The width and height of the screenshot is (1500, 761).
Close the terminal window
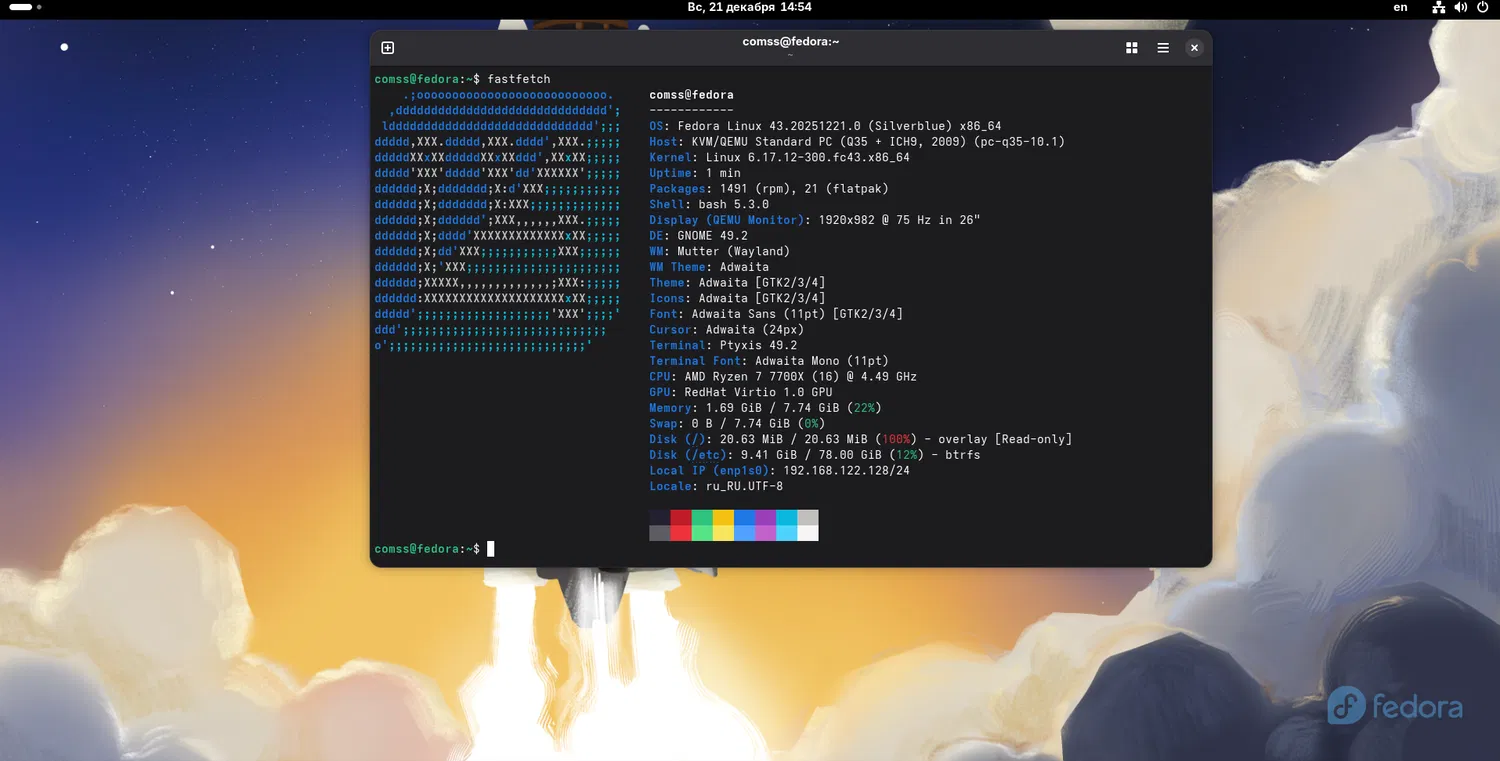pyautogui.click(x=1194, y=48)
